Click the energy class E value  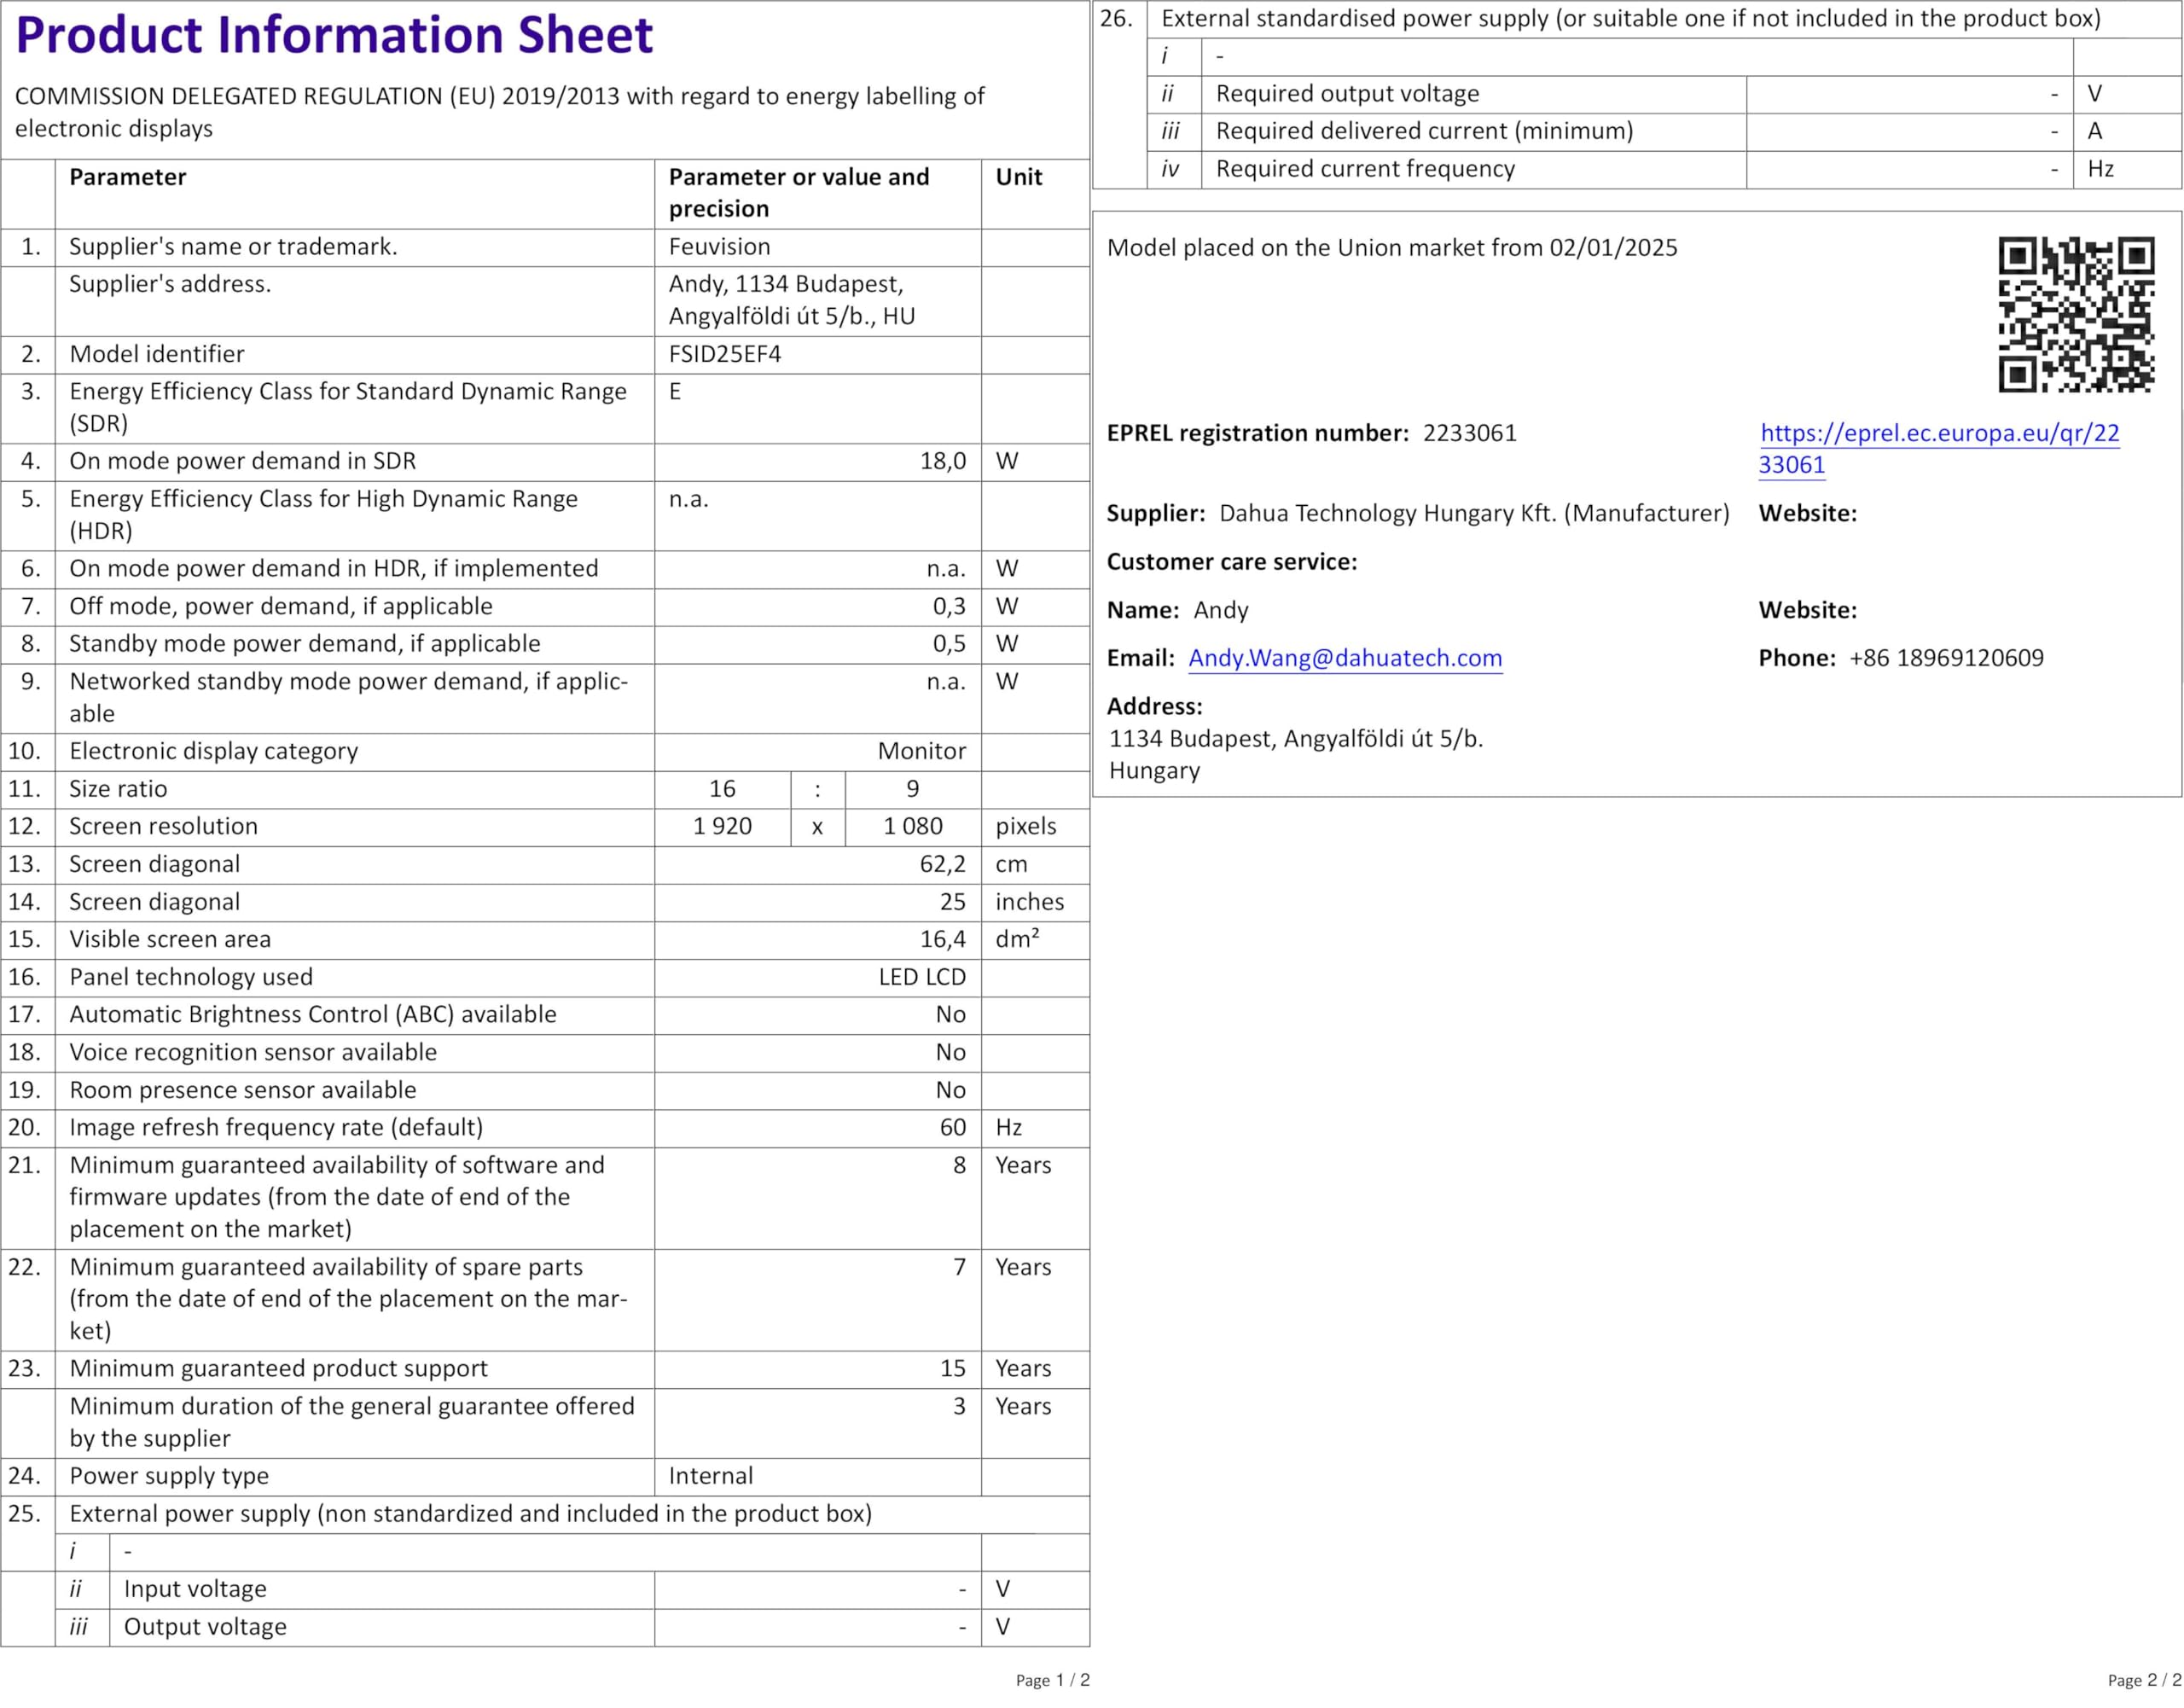(x=675, y=392)
